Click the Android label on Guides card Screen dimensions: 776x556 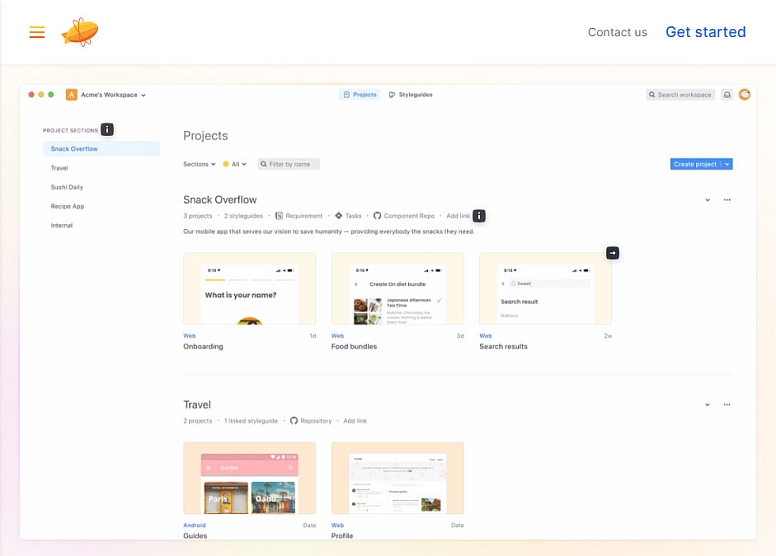pos(194,525)
